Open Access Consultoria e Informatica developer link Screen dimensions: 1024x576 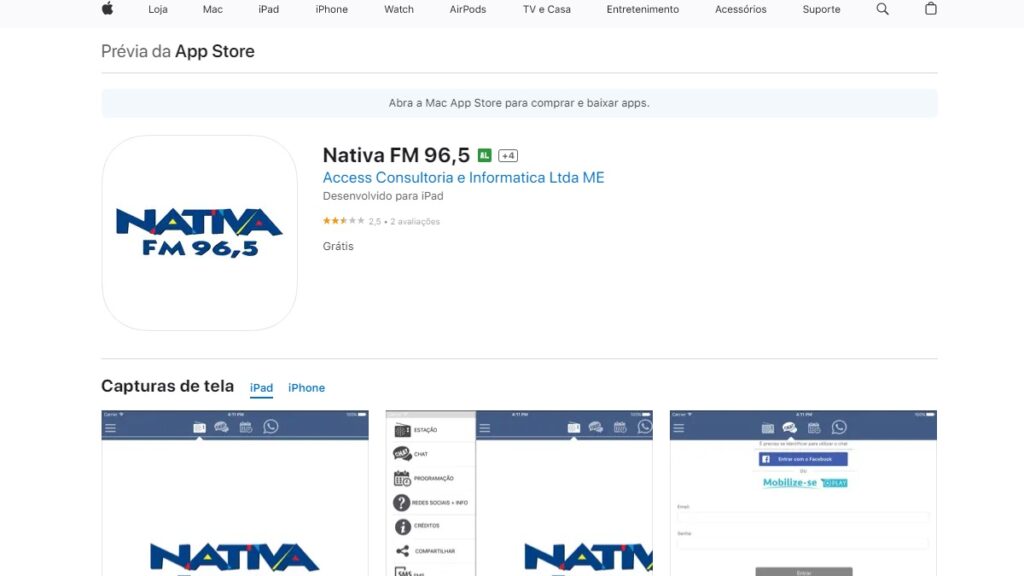463,178
